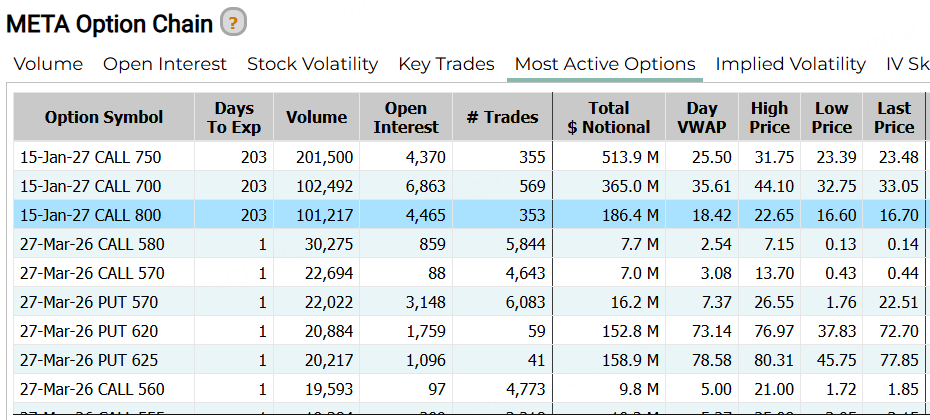Switch to the Volume tab

[x=48, y=64]
